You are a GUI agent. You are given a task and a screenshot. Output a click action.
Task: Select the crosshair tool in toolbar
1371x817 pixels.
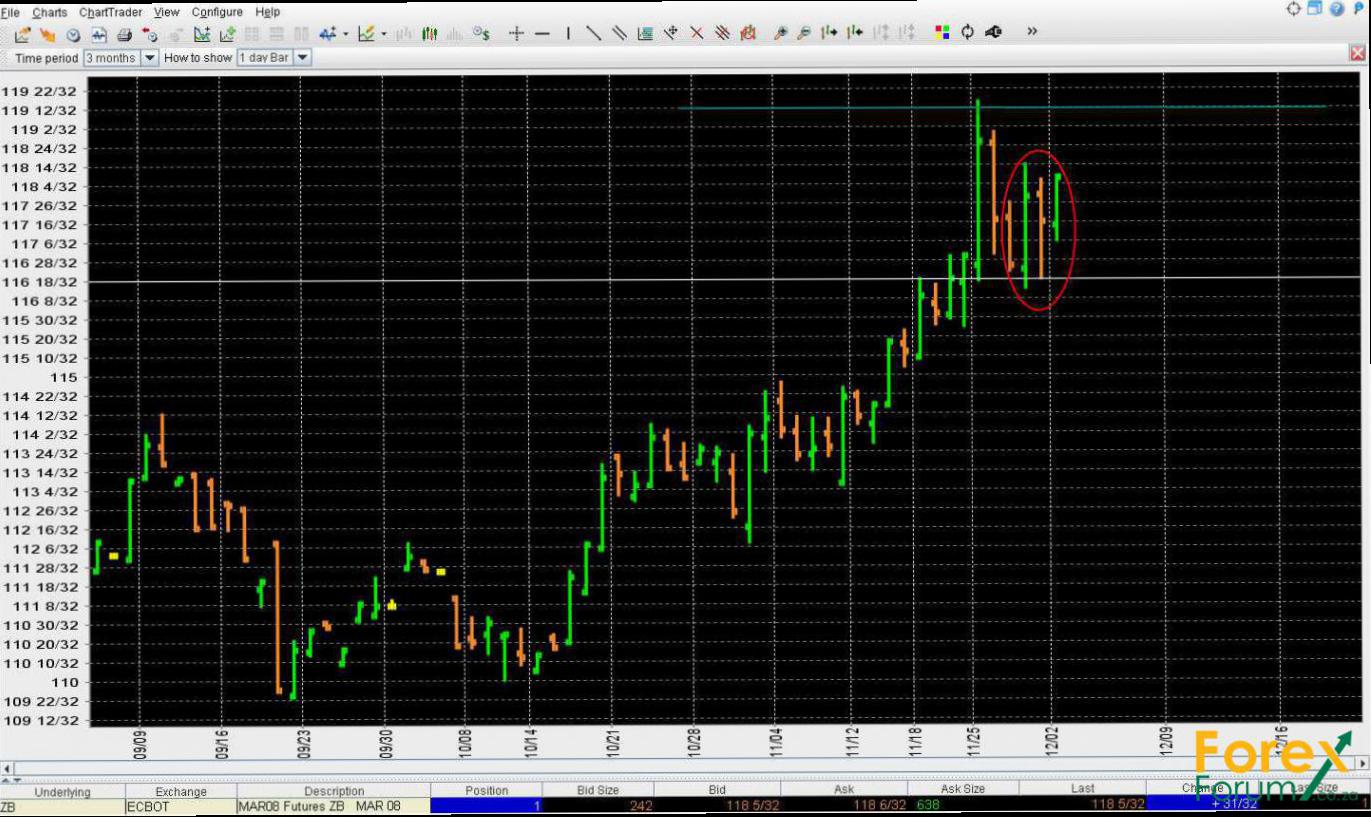516,34
